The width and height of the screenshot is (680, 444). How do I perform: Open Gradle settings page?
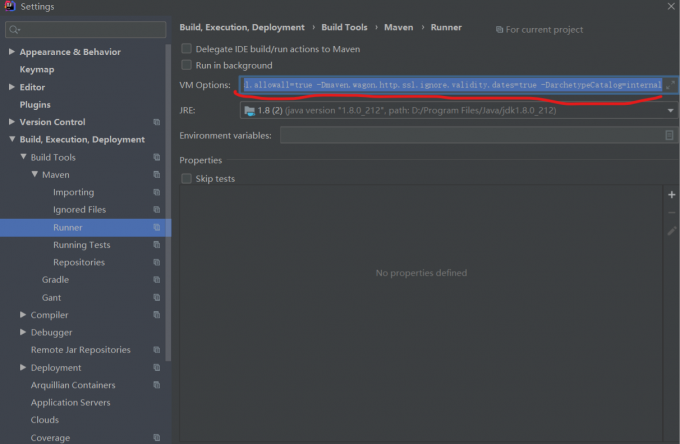tap(55, 280)
